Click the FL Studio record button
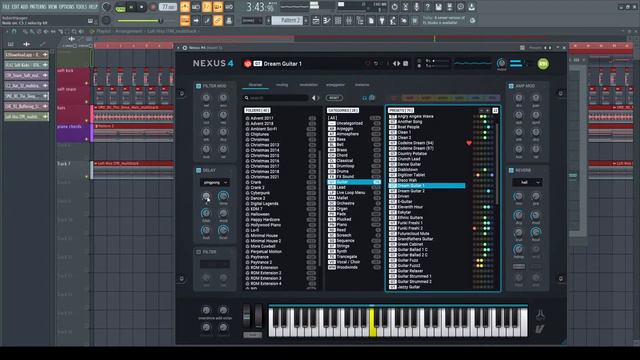Viewport: 640px width, 360px height. tap(153, 7)
